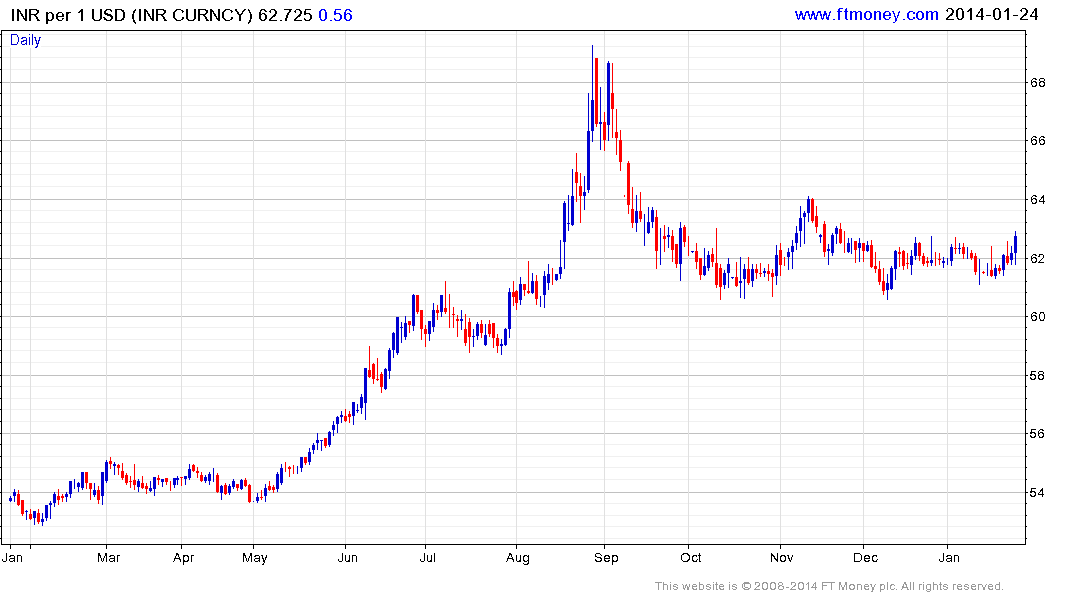Click the 62 price axis label

[x=1037, y=259]
